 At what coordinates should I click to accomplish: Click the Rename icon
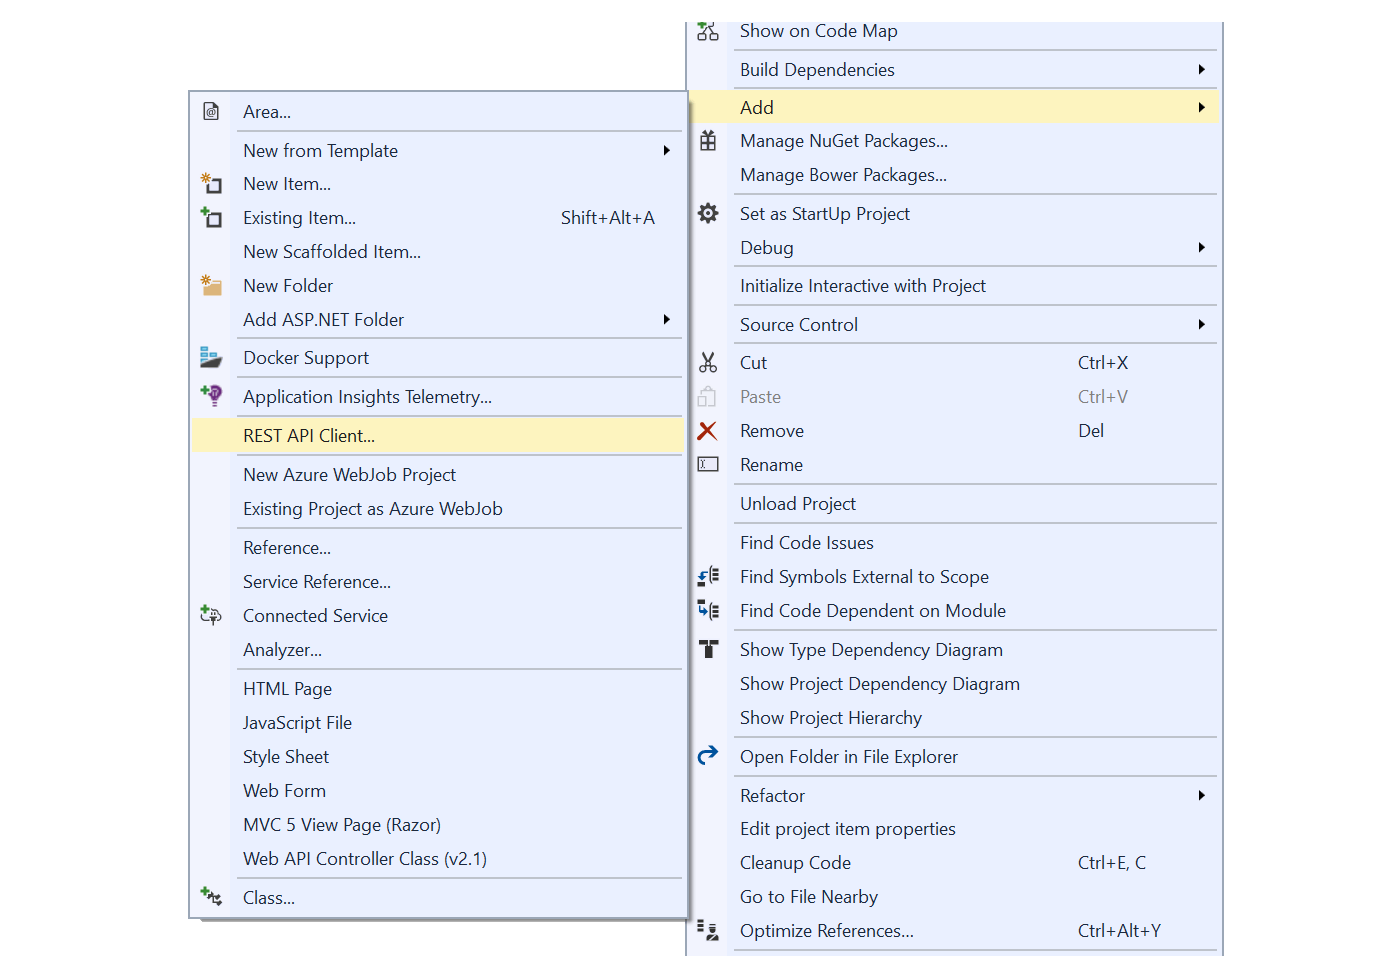pyautogui.click(x=708, y=464)
